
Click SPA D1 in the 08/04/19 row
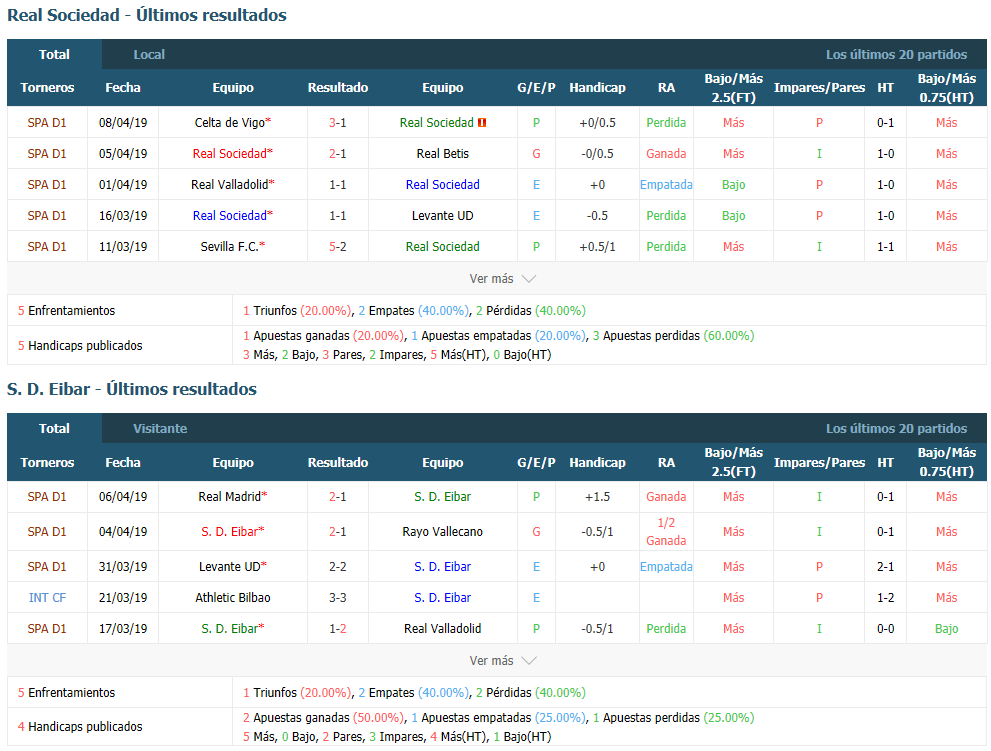pos(47,123)
